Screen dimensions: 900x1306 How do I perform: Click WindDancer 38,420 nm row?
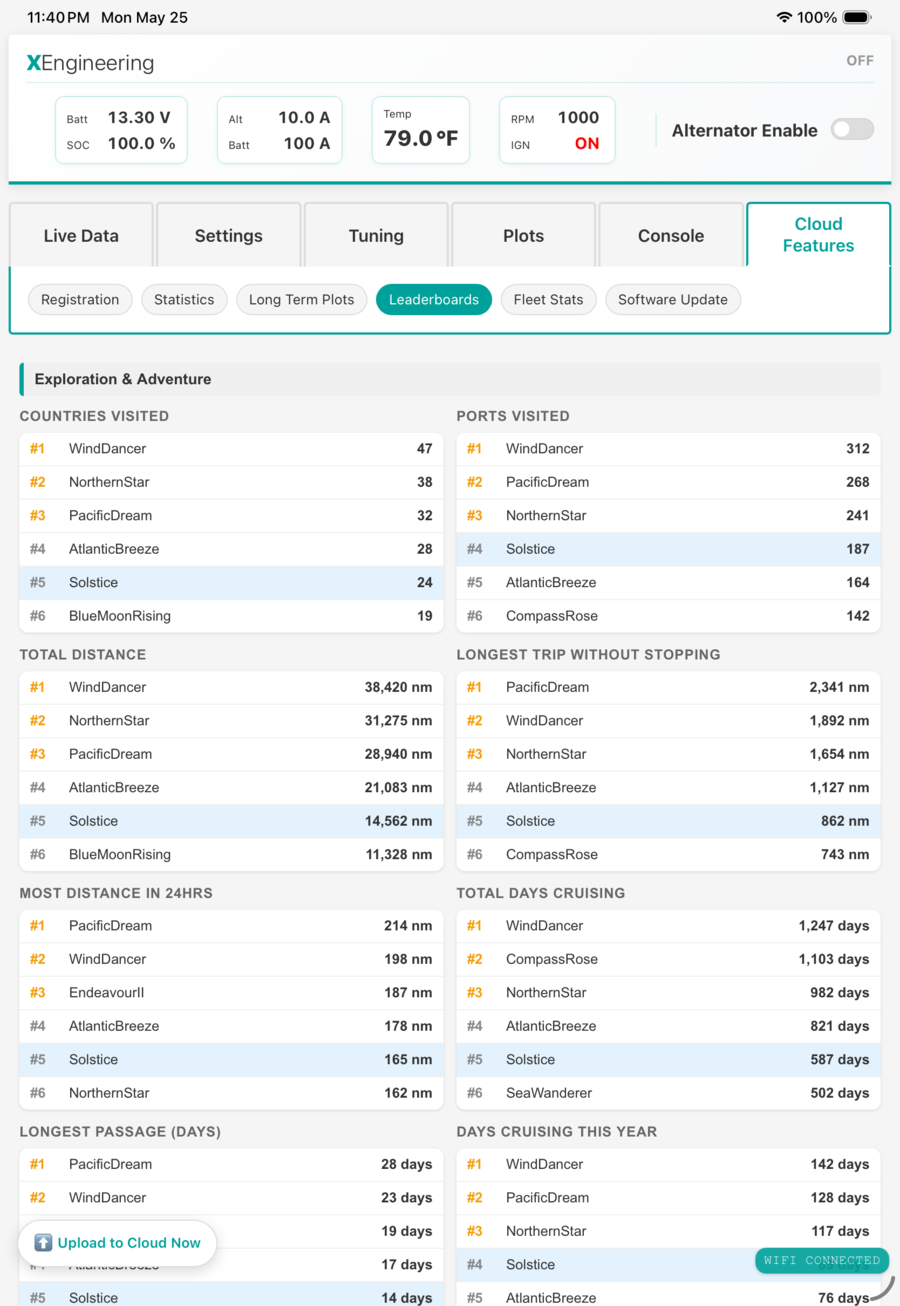tap(231, 687)
